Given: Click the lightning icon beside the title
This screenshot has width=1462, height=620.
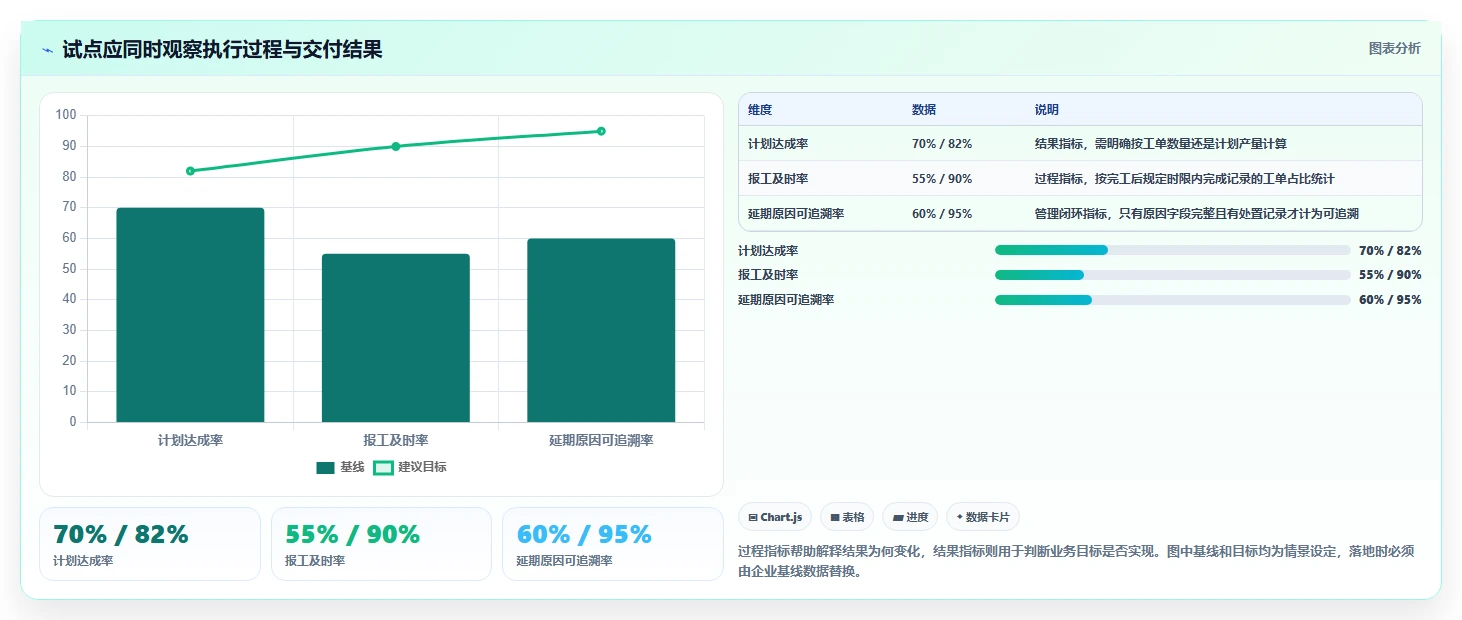Looking at the screenshot, I should click(47, 50).
